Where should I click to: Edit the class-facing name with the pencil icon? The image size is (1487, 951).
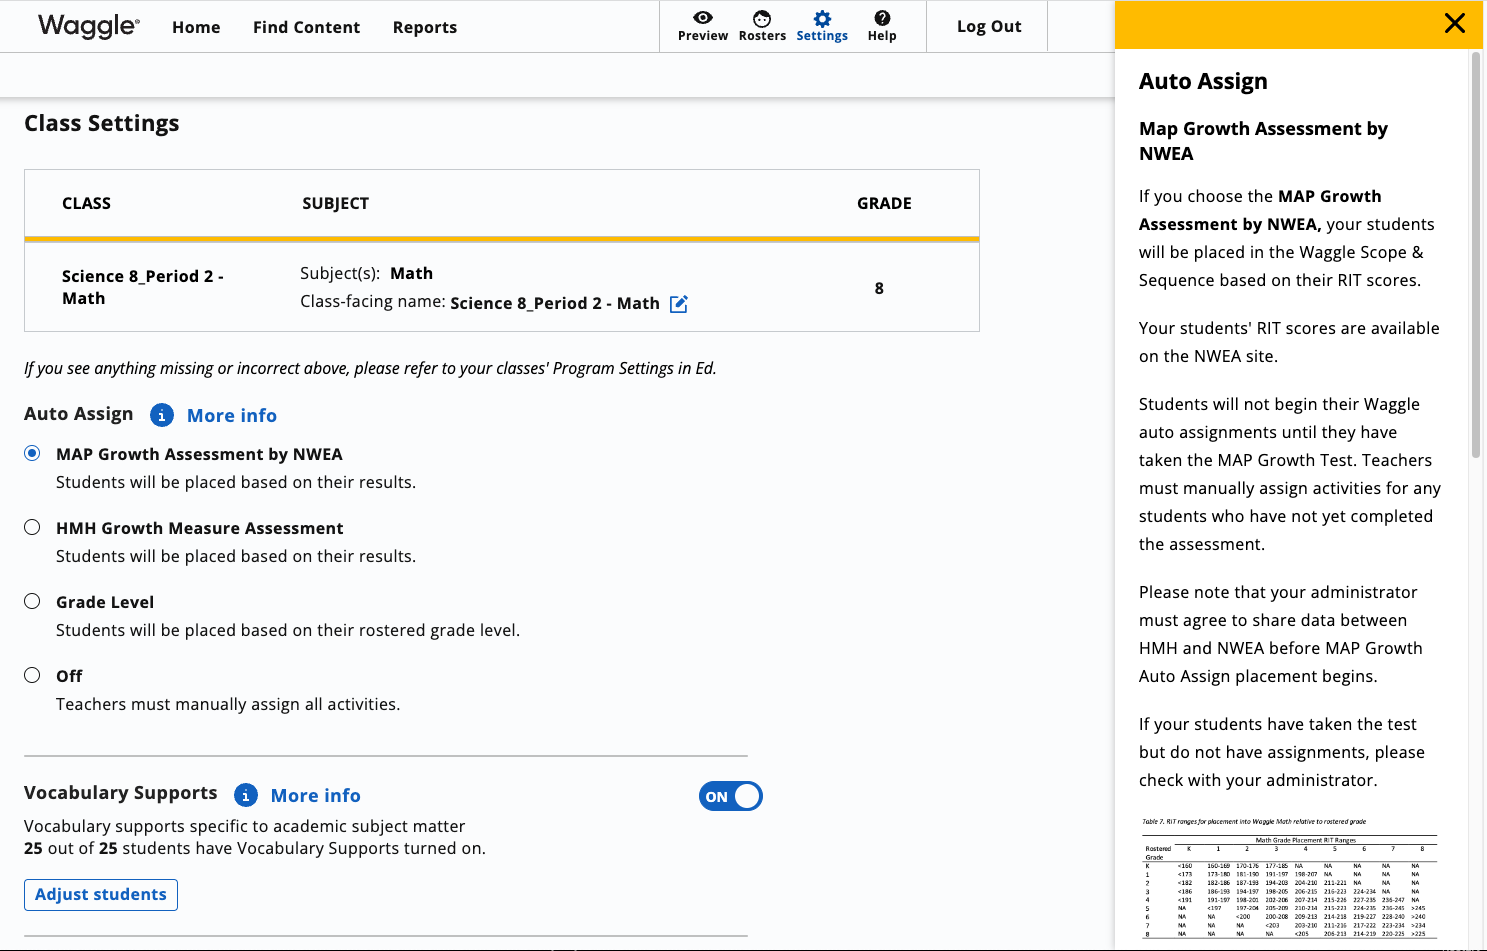click(x=679, y=303)
